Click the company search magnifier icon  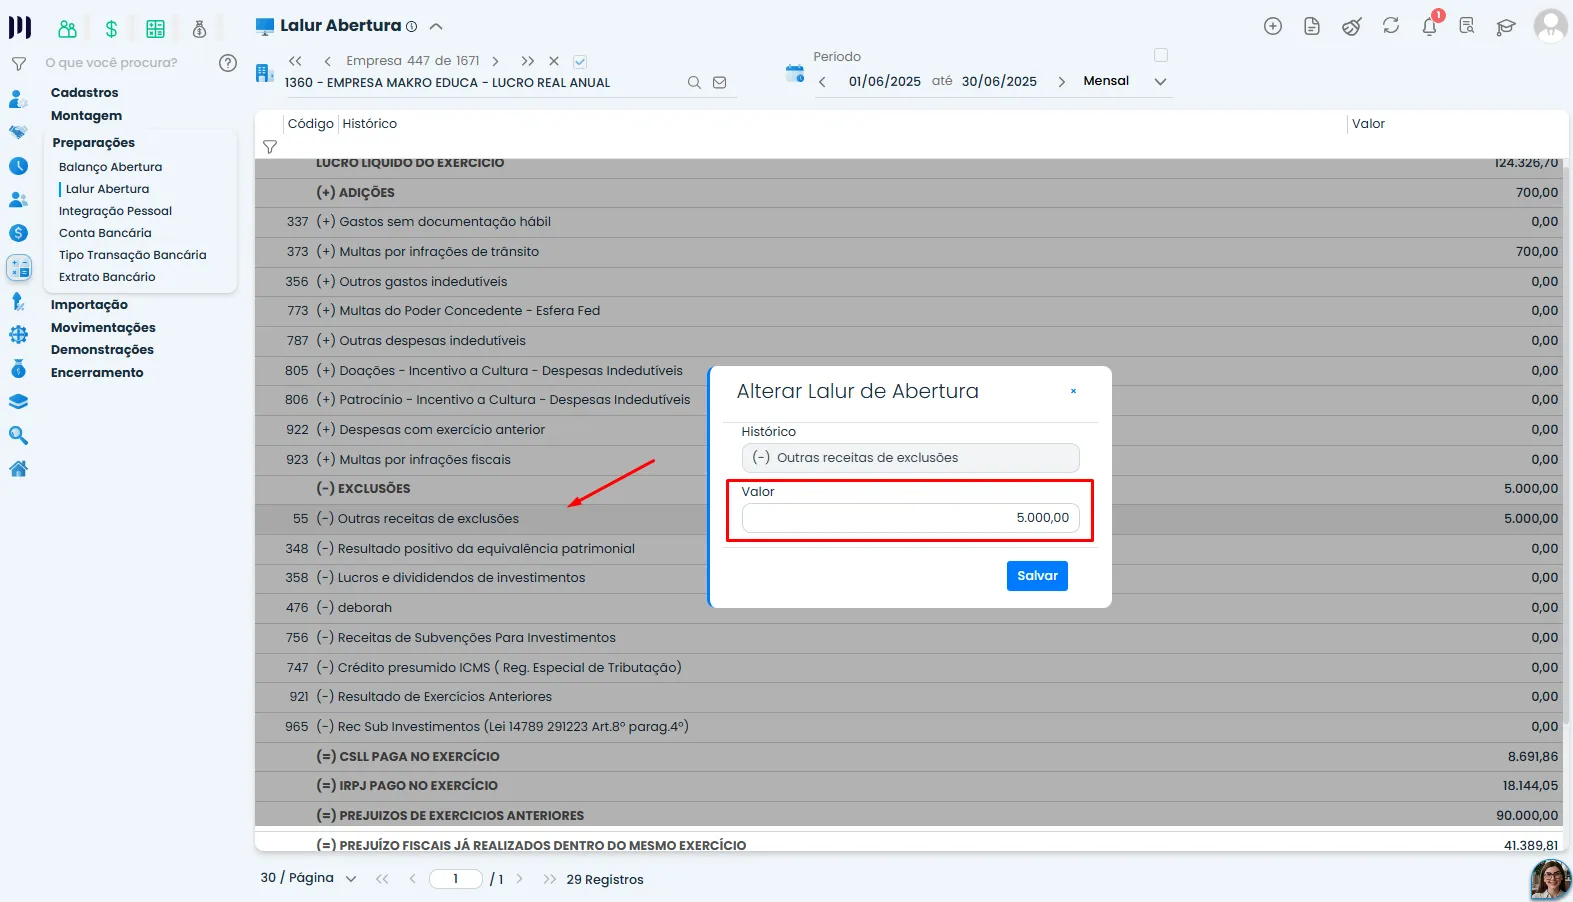tap(694, 83)
